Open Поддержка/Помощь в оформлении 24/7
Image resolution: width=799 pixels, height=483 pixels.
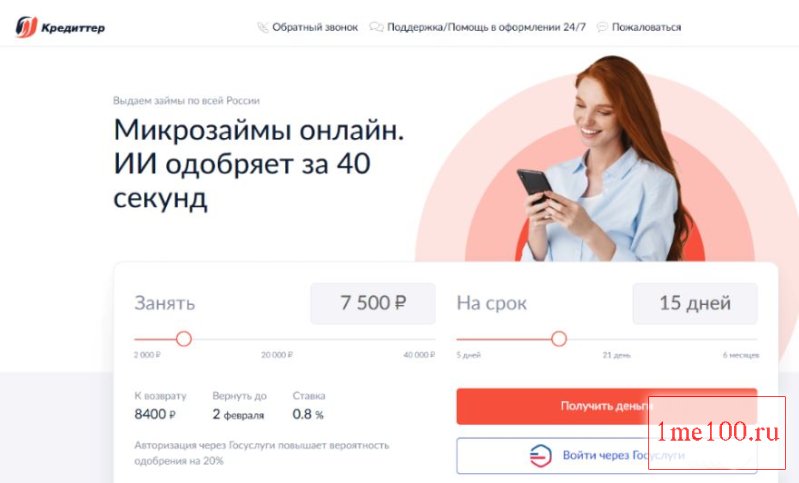point(486,27)
